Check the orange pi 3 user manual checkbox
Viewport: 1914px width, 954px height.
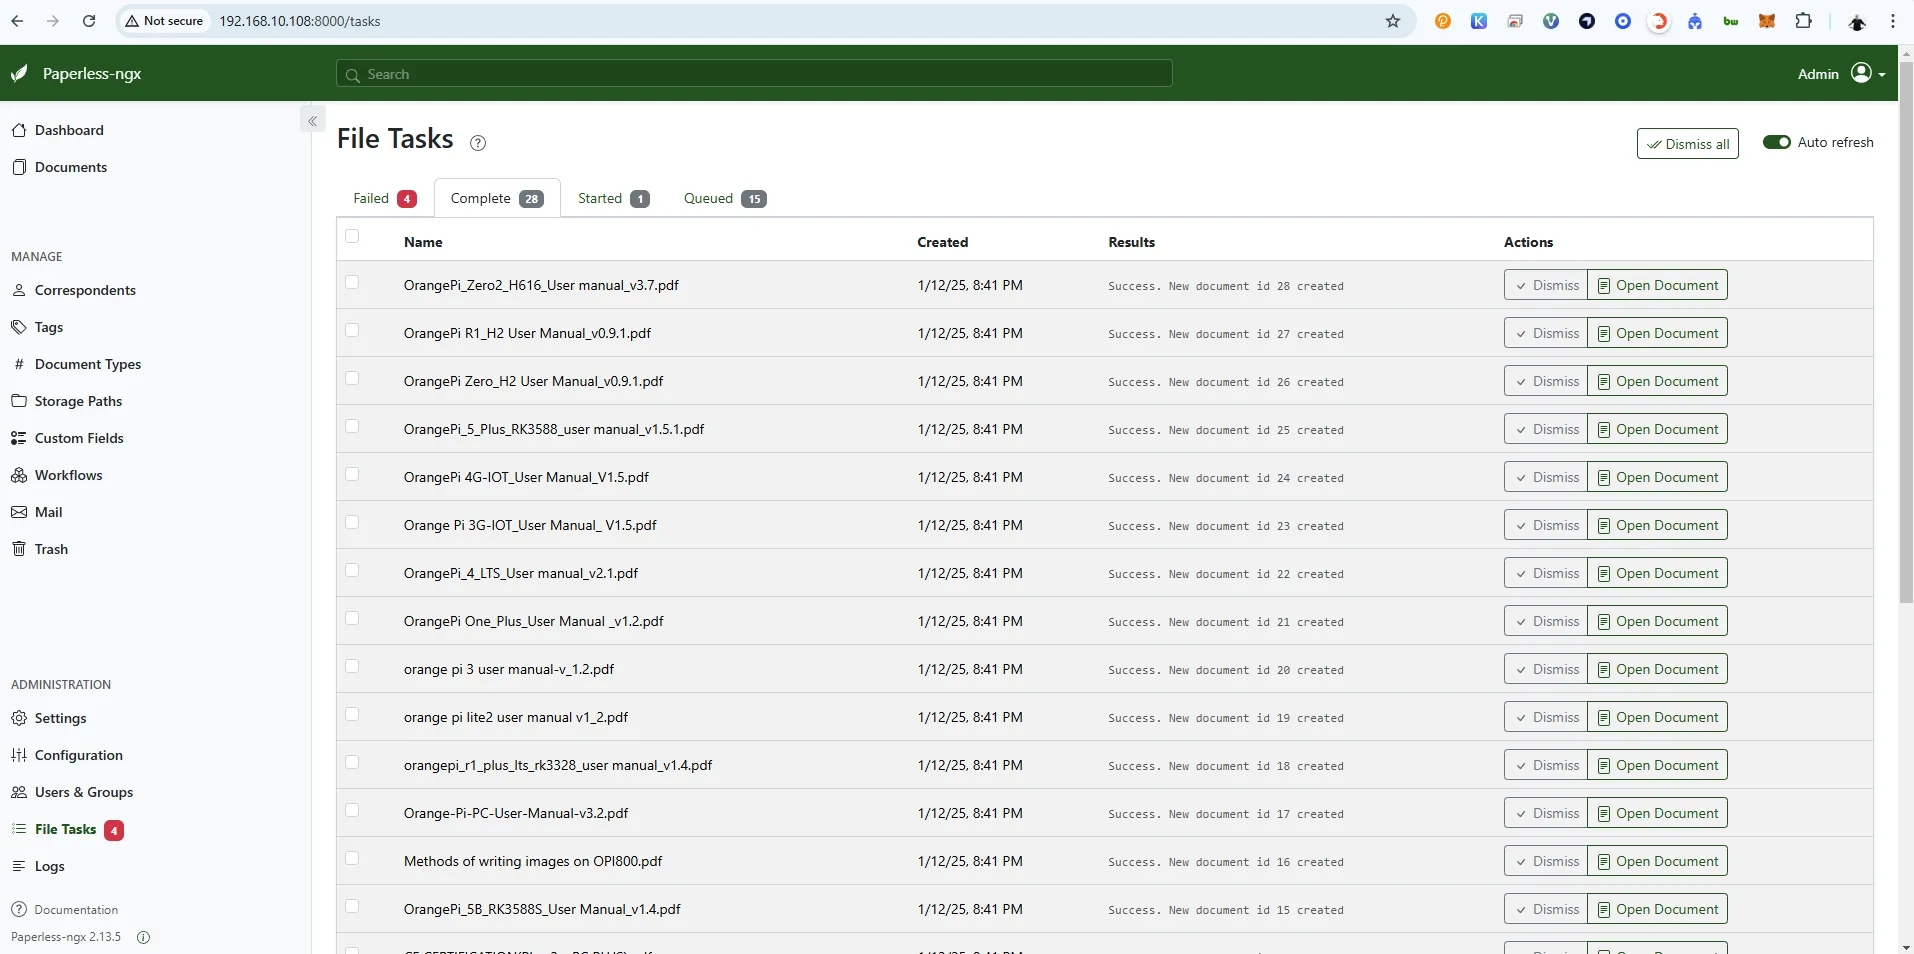click(352, 666)
